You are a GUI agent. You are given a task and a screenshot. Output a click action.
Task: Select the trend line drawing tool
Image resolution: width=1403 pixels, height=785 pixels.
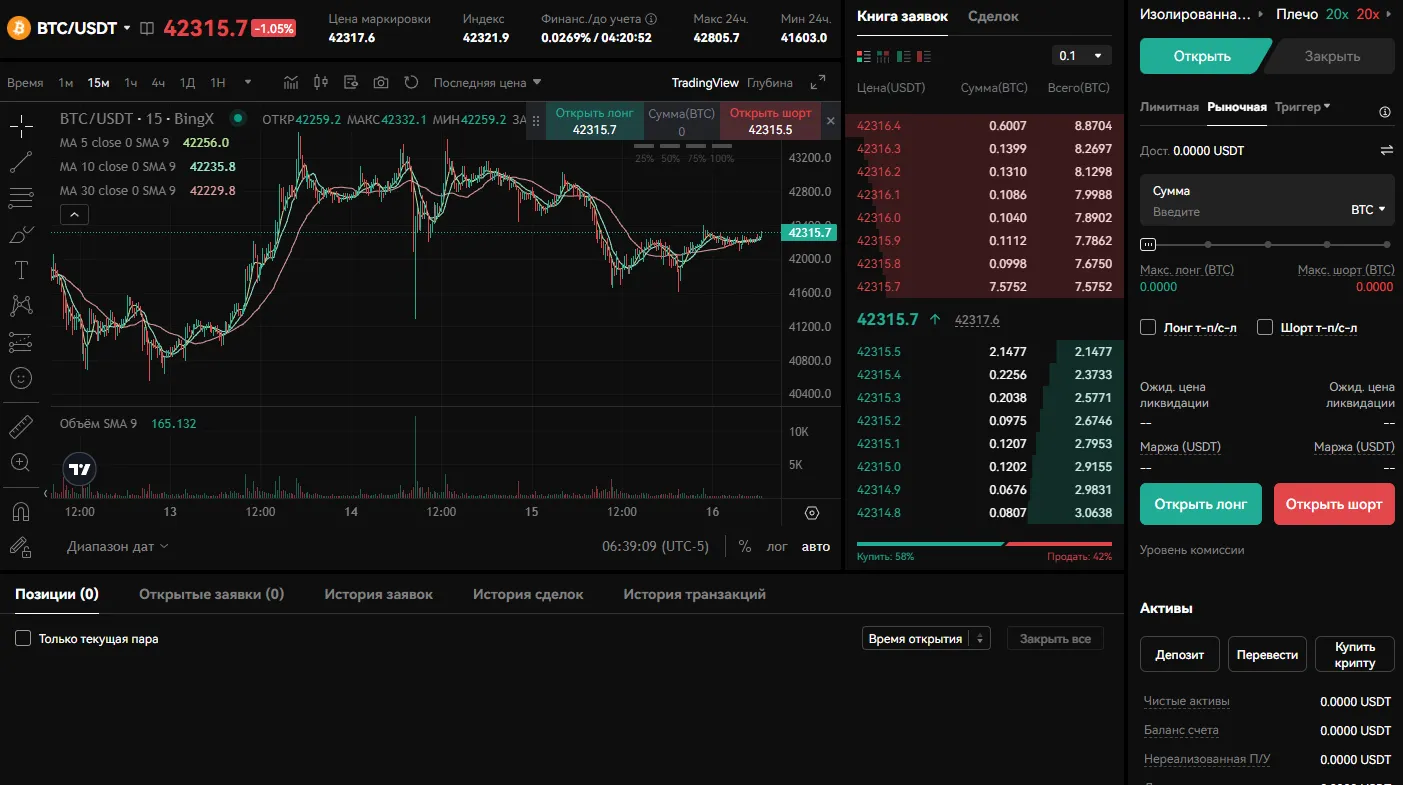[21, 161]
